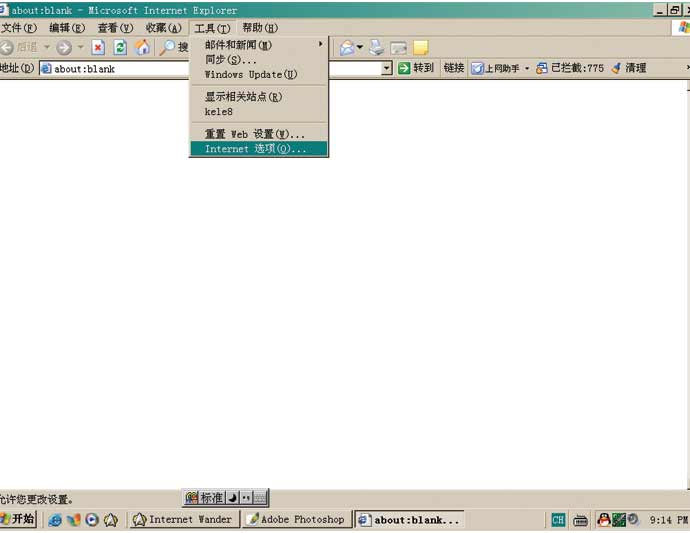Click the Mail envelope toolbar icon
Image resolution: width=690 pixels, height=533 pixels.
pyautogui.click(x=347, y=48)
